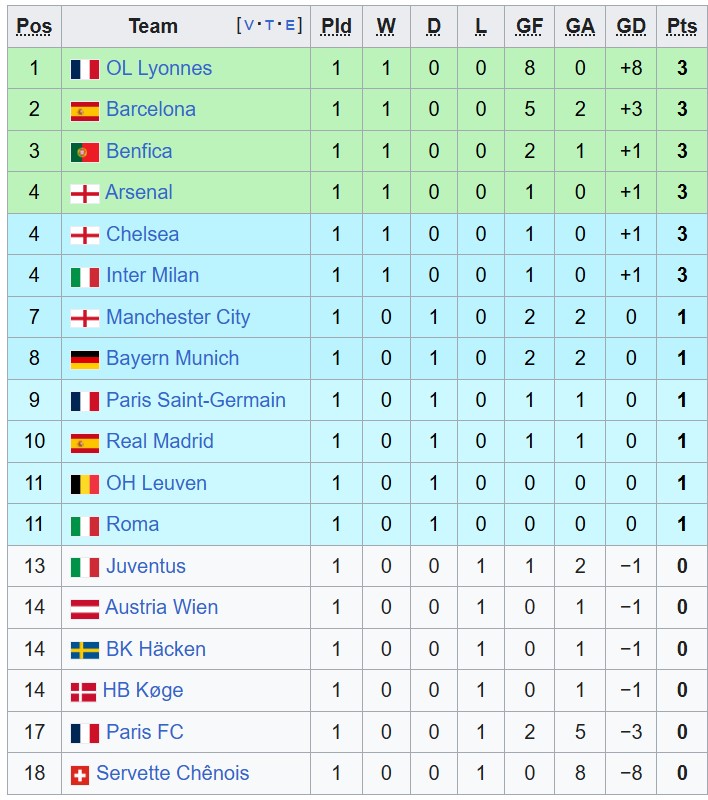Click the Portugal flag next to Benfica
Viewport: 708px width, 800px height.
(x=85, y=152)
